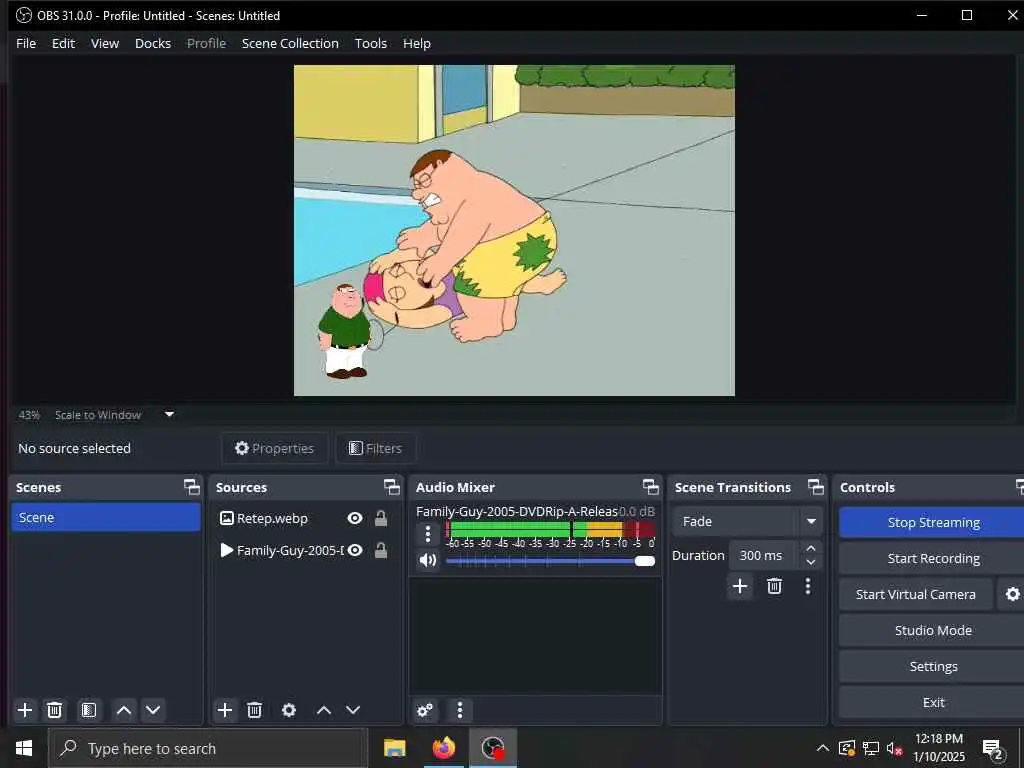Screen dimensions: 1024x768
Task: Toggle lock on Family-Guy-2005 source
Action: tap(381, 551)
